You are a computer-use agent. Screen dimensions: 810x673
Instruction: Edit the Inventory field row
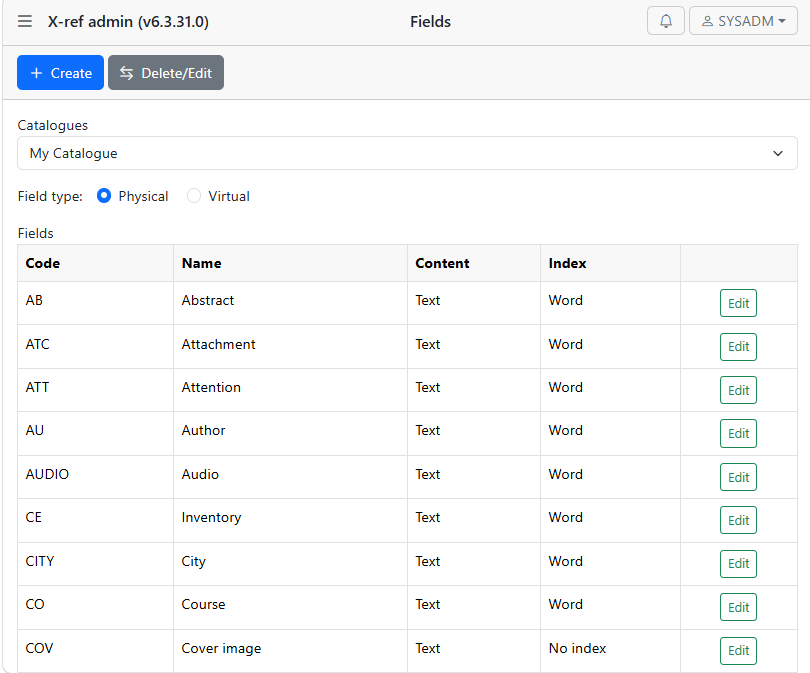point(738,520)
